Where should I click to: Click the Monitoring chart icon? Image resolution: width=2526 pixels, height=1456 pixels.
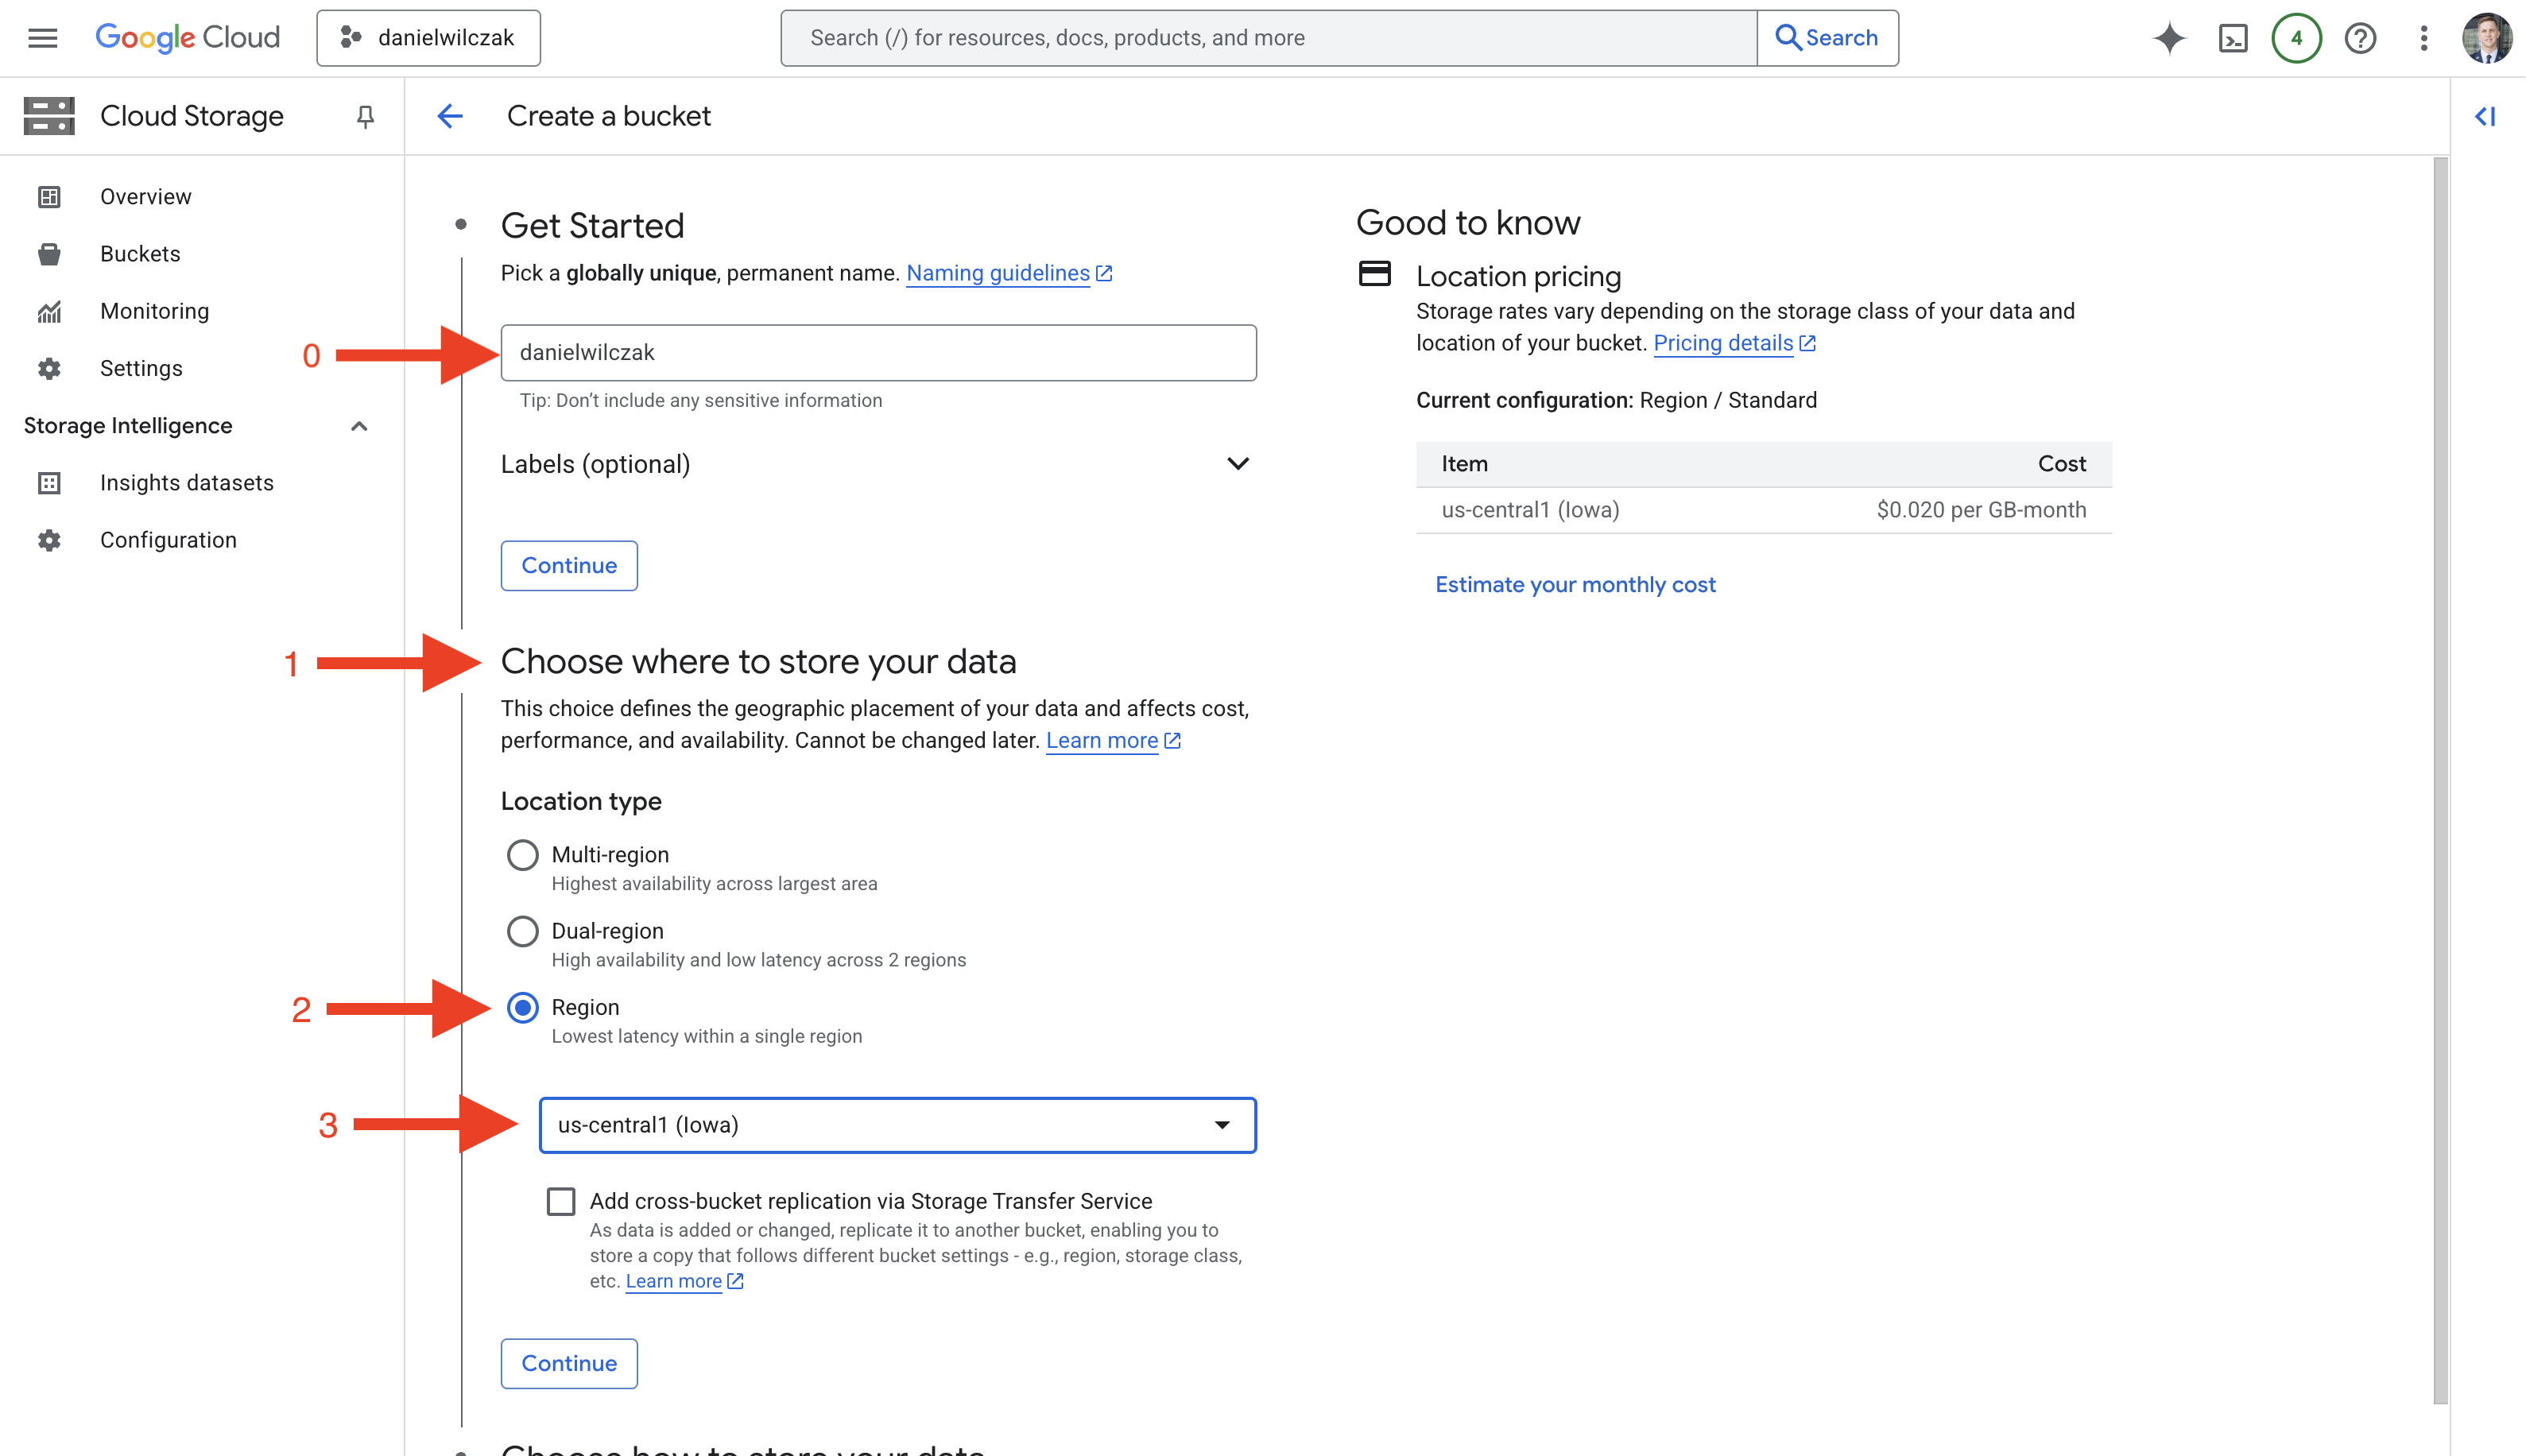[49, 312]
